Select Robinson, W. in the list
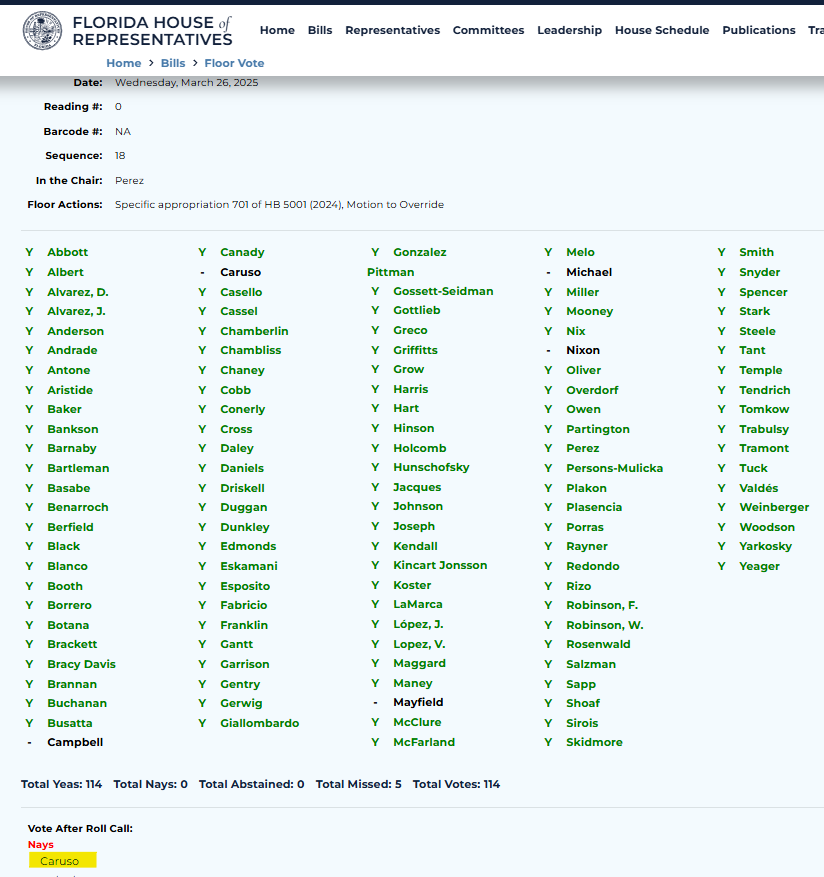Image resolution: width=824 pixels, height=877 pixels. [x=605, y=625]
